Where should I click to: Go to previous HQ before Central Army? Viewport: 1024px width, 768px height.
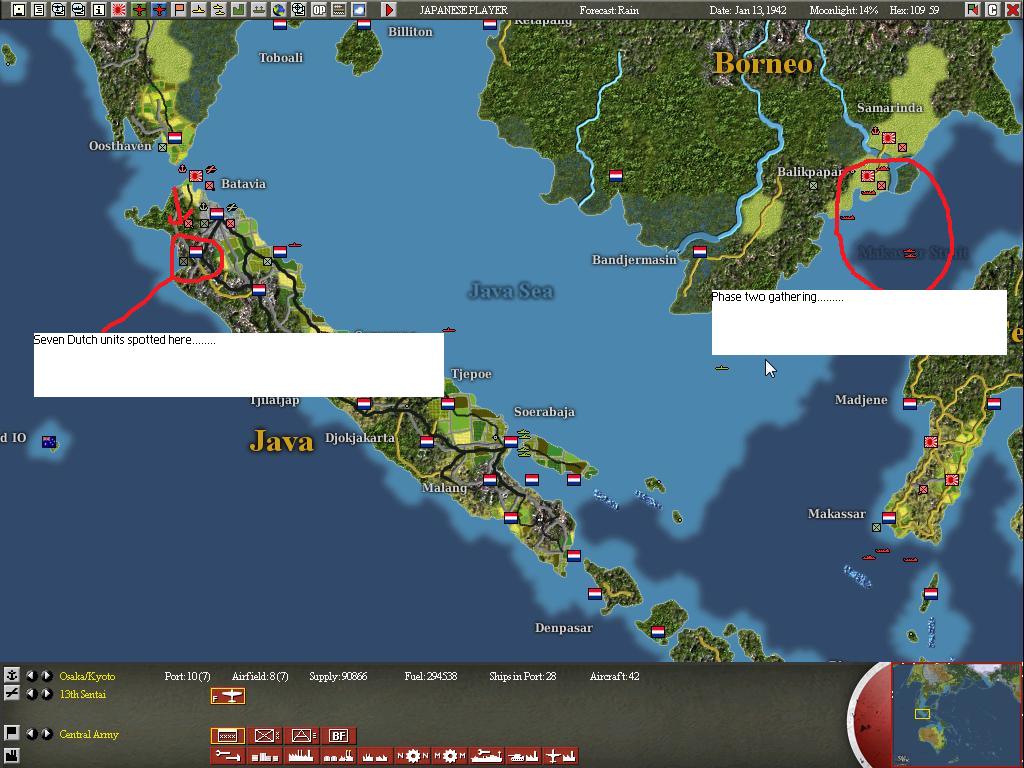(x=31, y=733)
